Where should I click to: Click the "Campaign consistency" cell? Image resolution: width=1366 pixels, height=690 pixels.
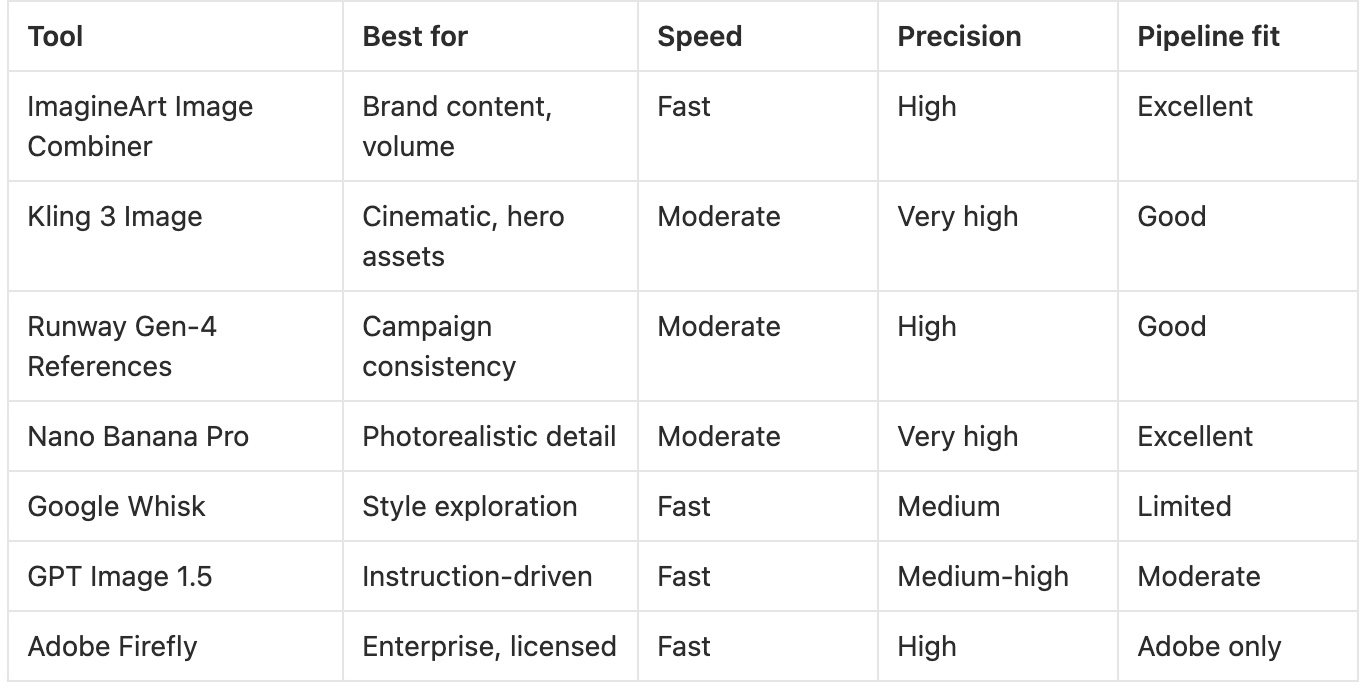(439, 346)
